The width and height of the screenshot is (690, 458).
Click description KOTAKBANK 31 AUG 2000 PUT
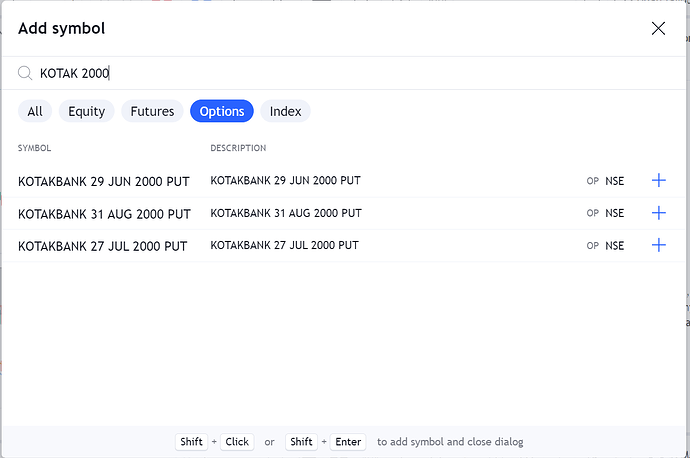click(286, 213)
